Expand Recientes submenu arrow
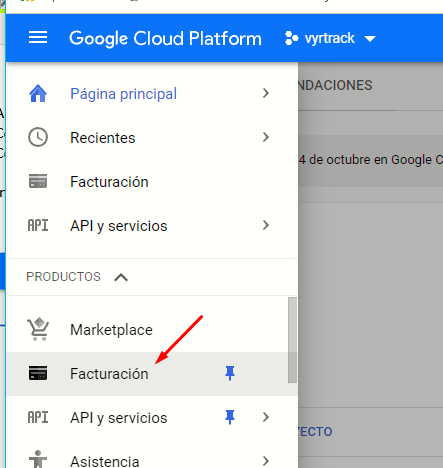The image size is (443, 468). click(x=266, y=137)
